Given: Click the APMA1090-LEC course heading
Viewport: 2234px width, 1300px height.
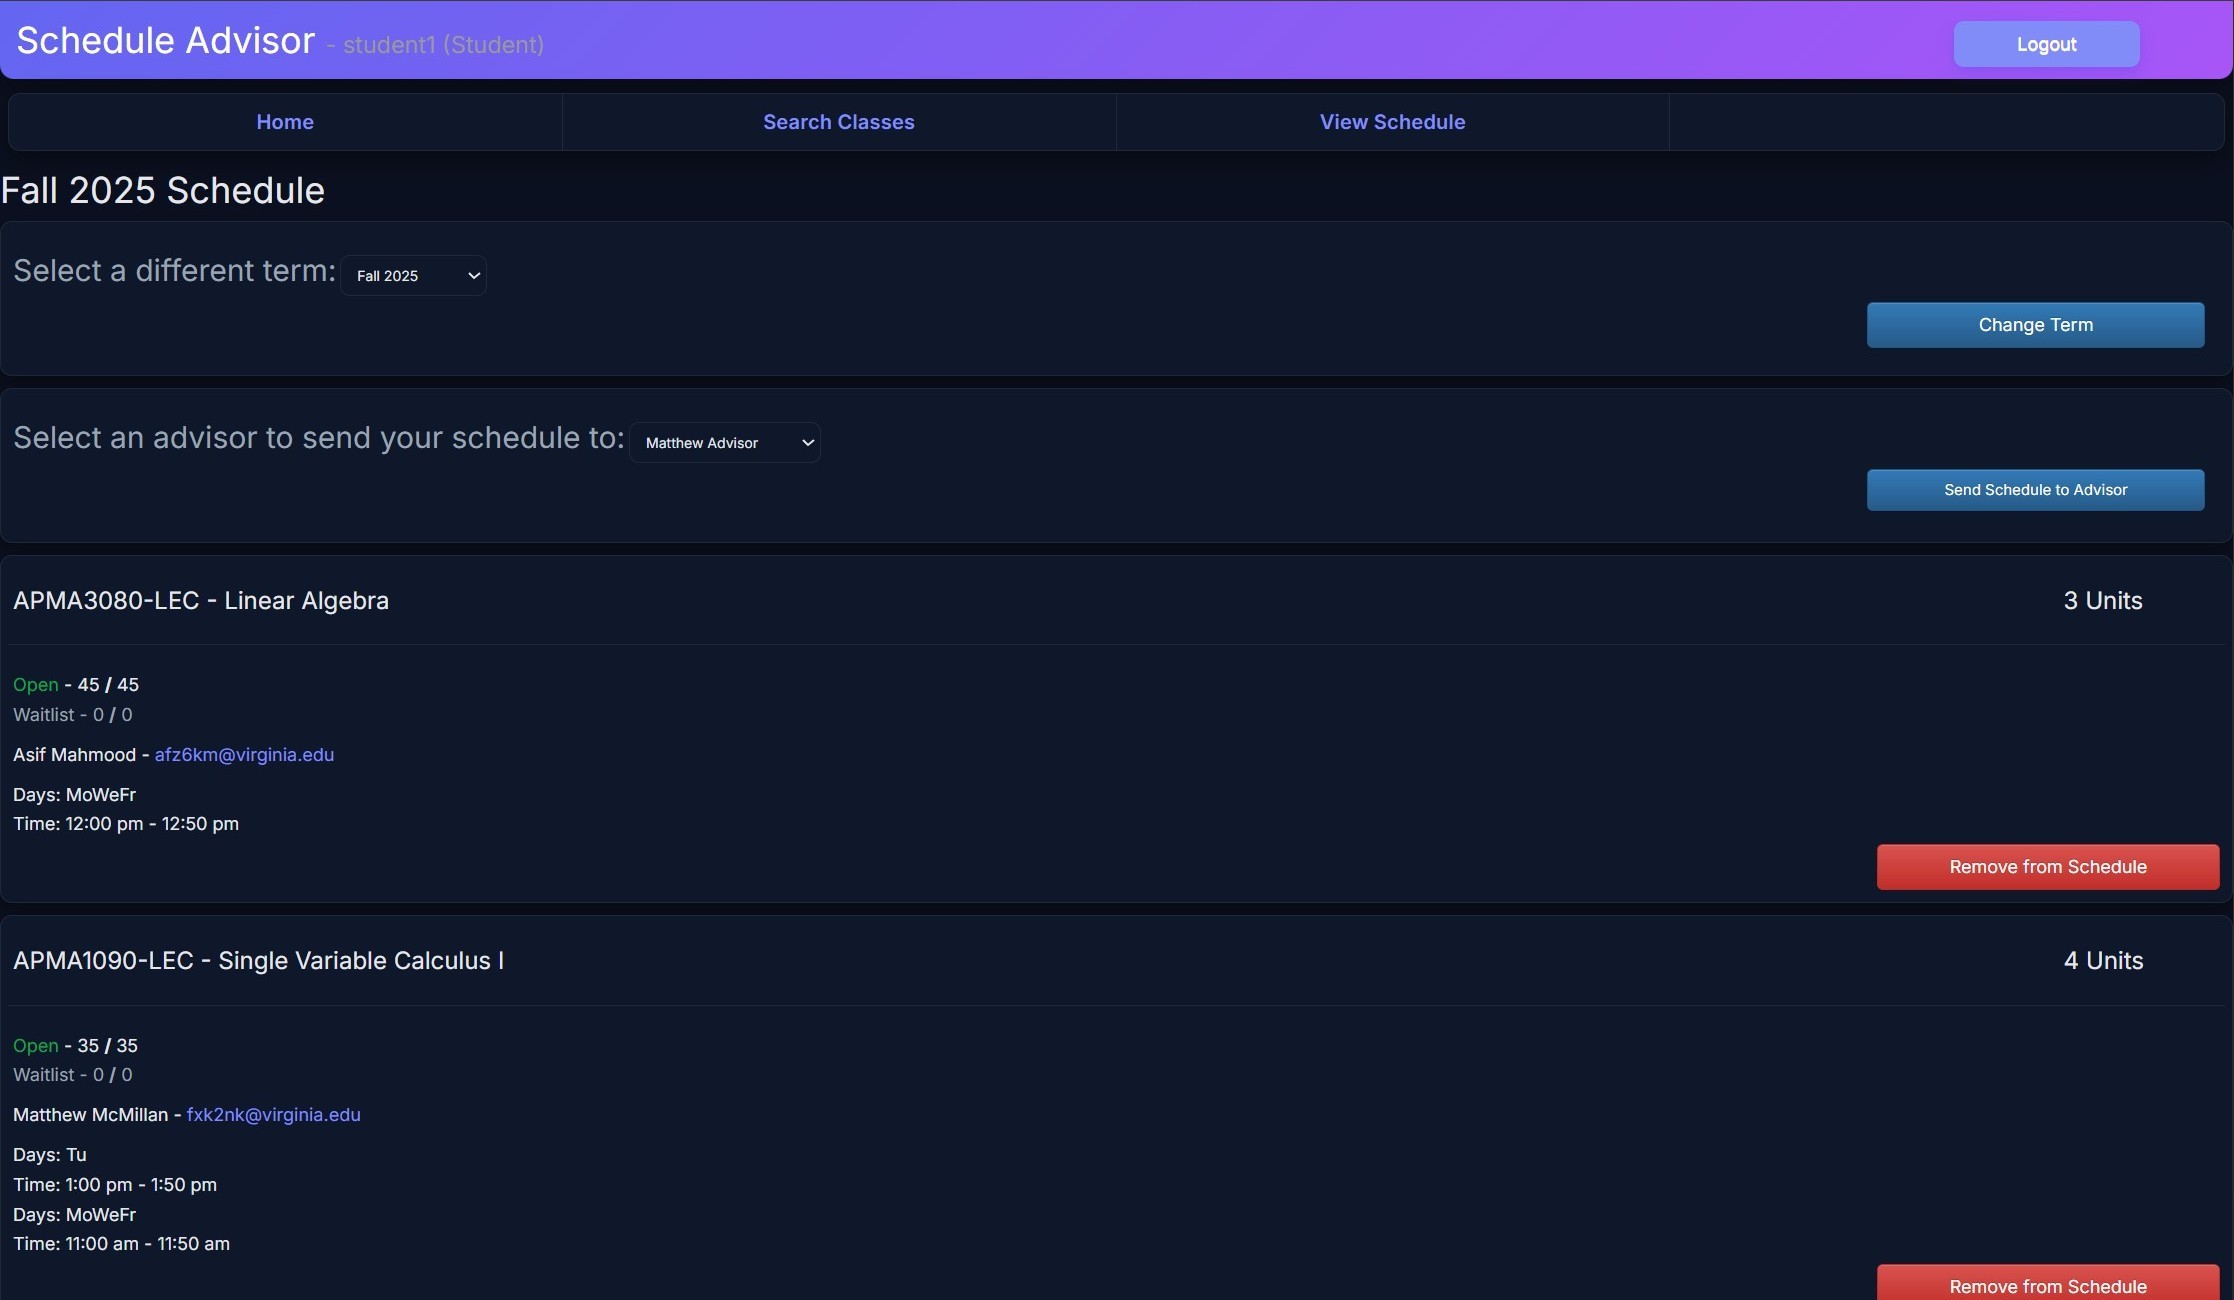Looking at the screenshot, I should click(258, 961).
